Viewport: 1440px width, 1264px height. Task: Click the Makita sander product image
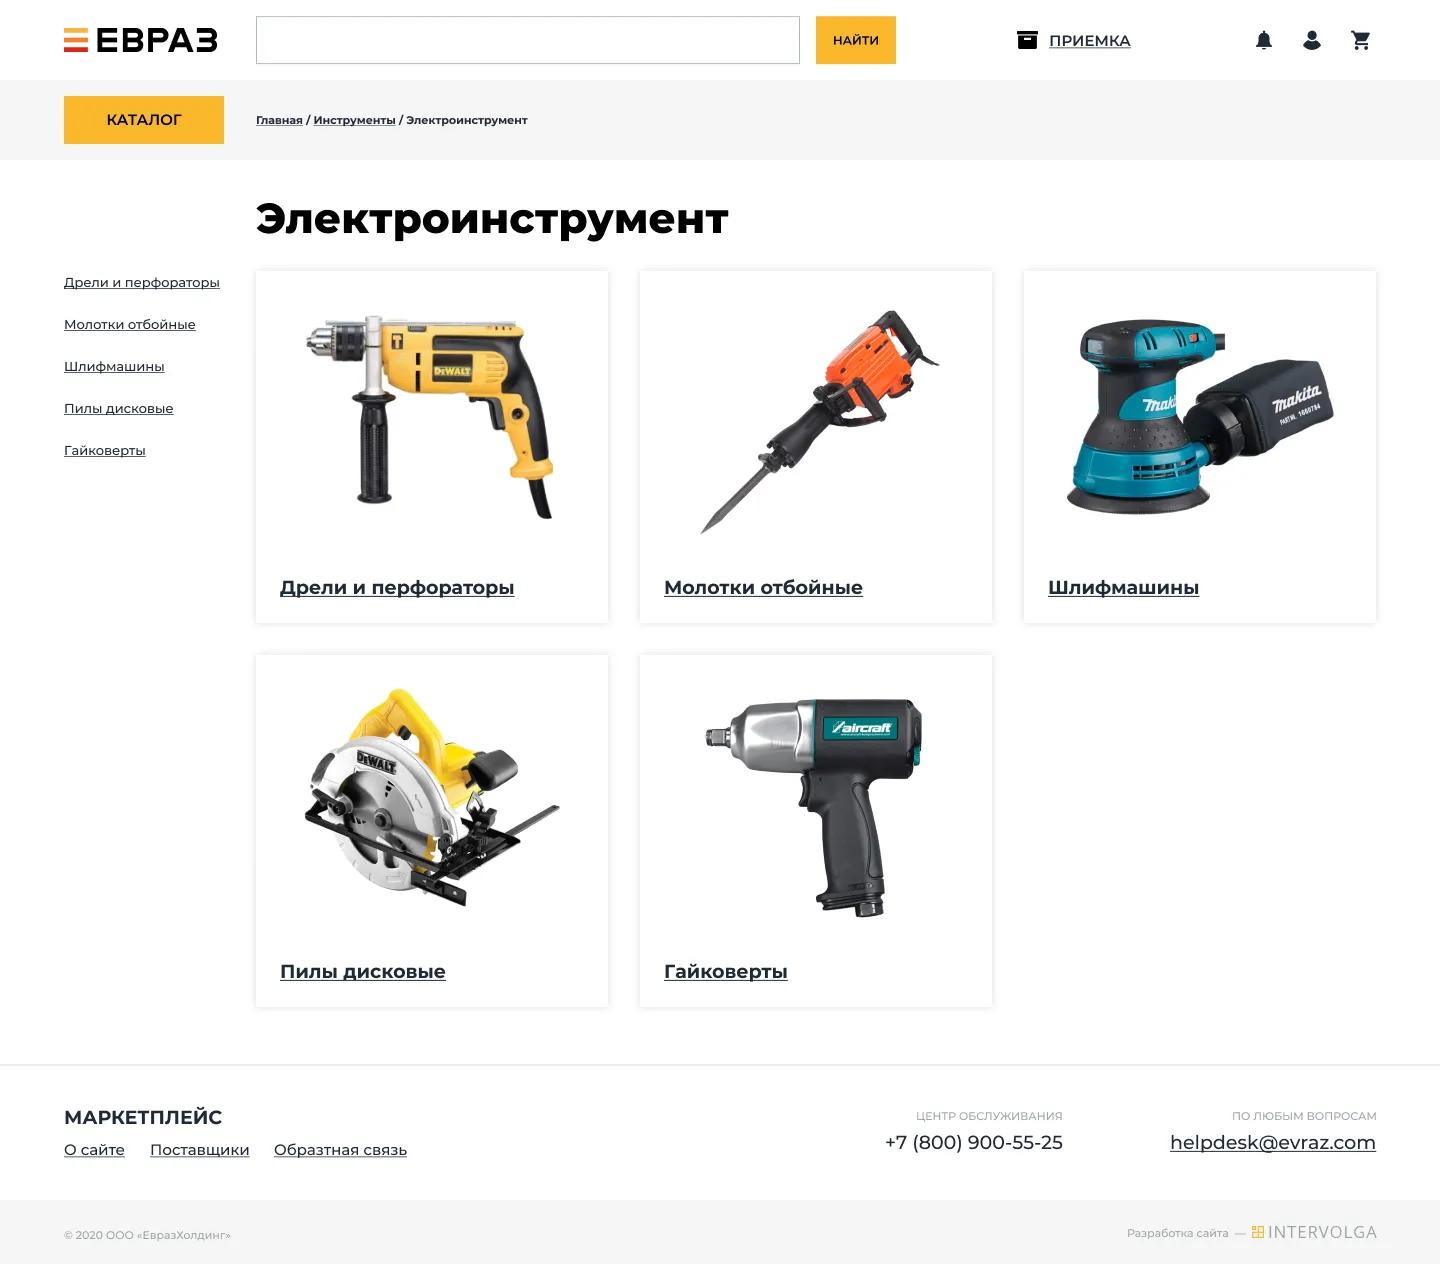point(1200,415)
